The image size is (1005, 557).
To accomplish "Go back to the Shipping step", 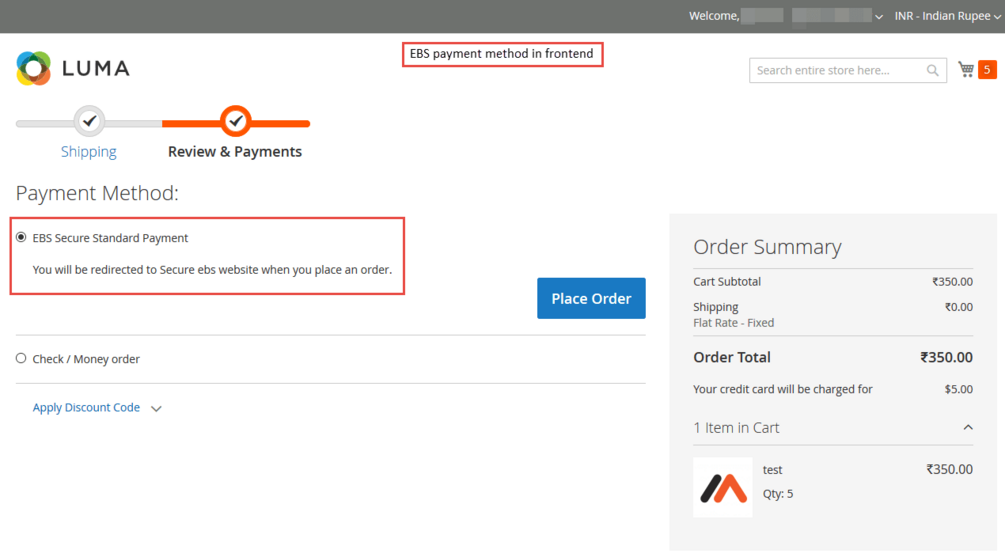I will 88,152.
